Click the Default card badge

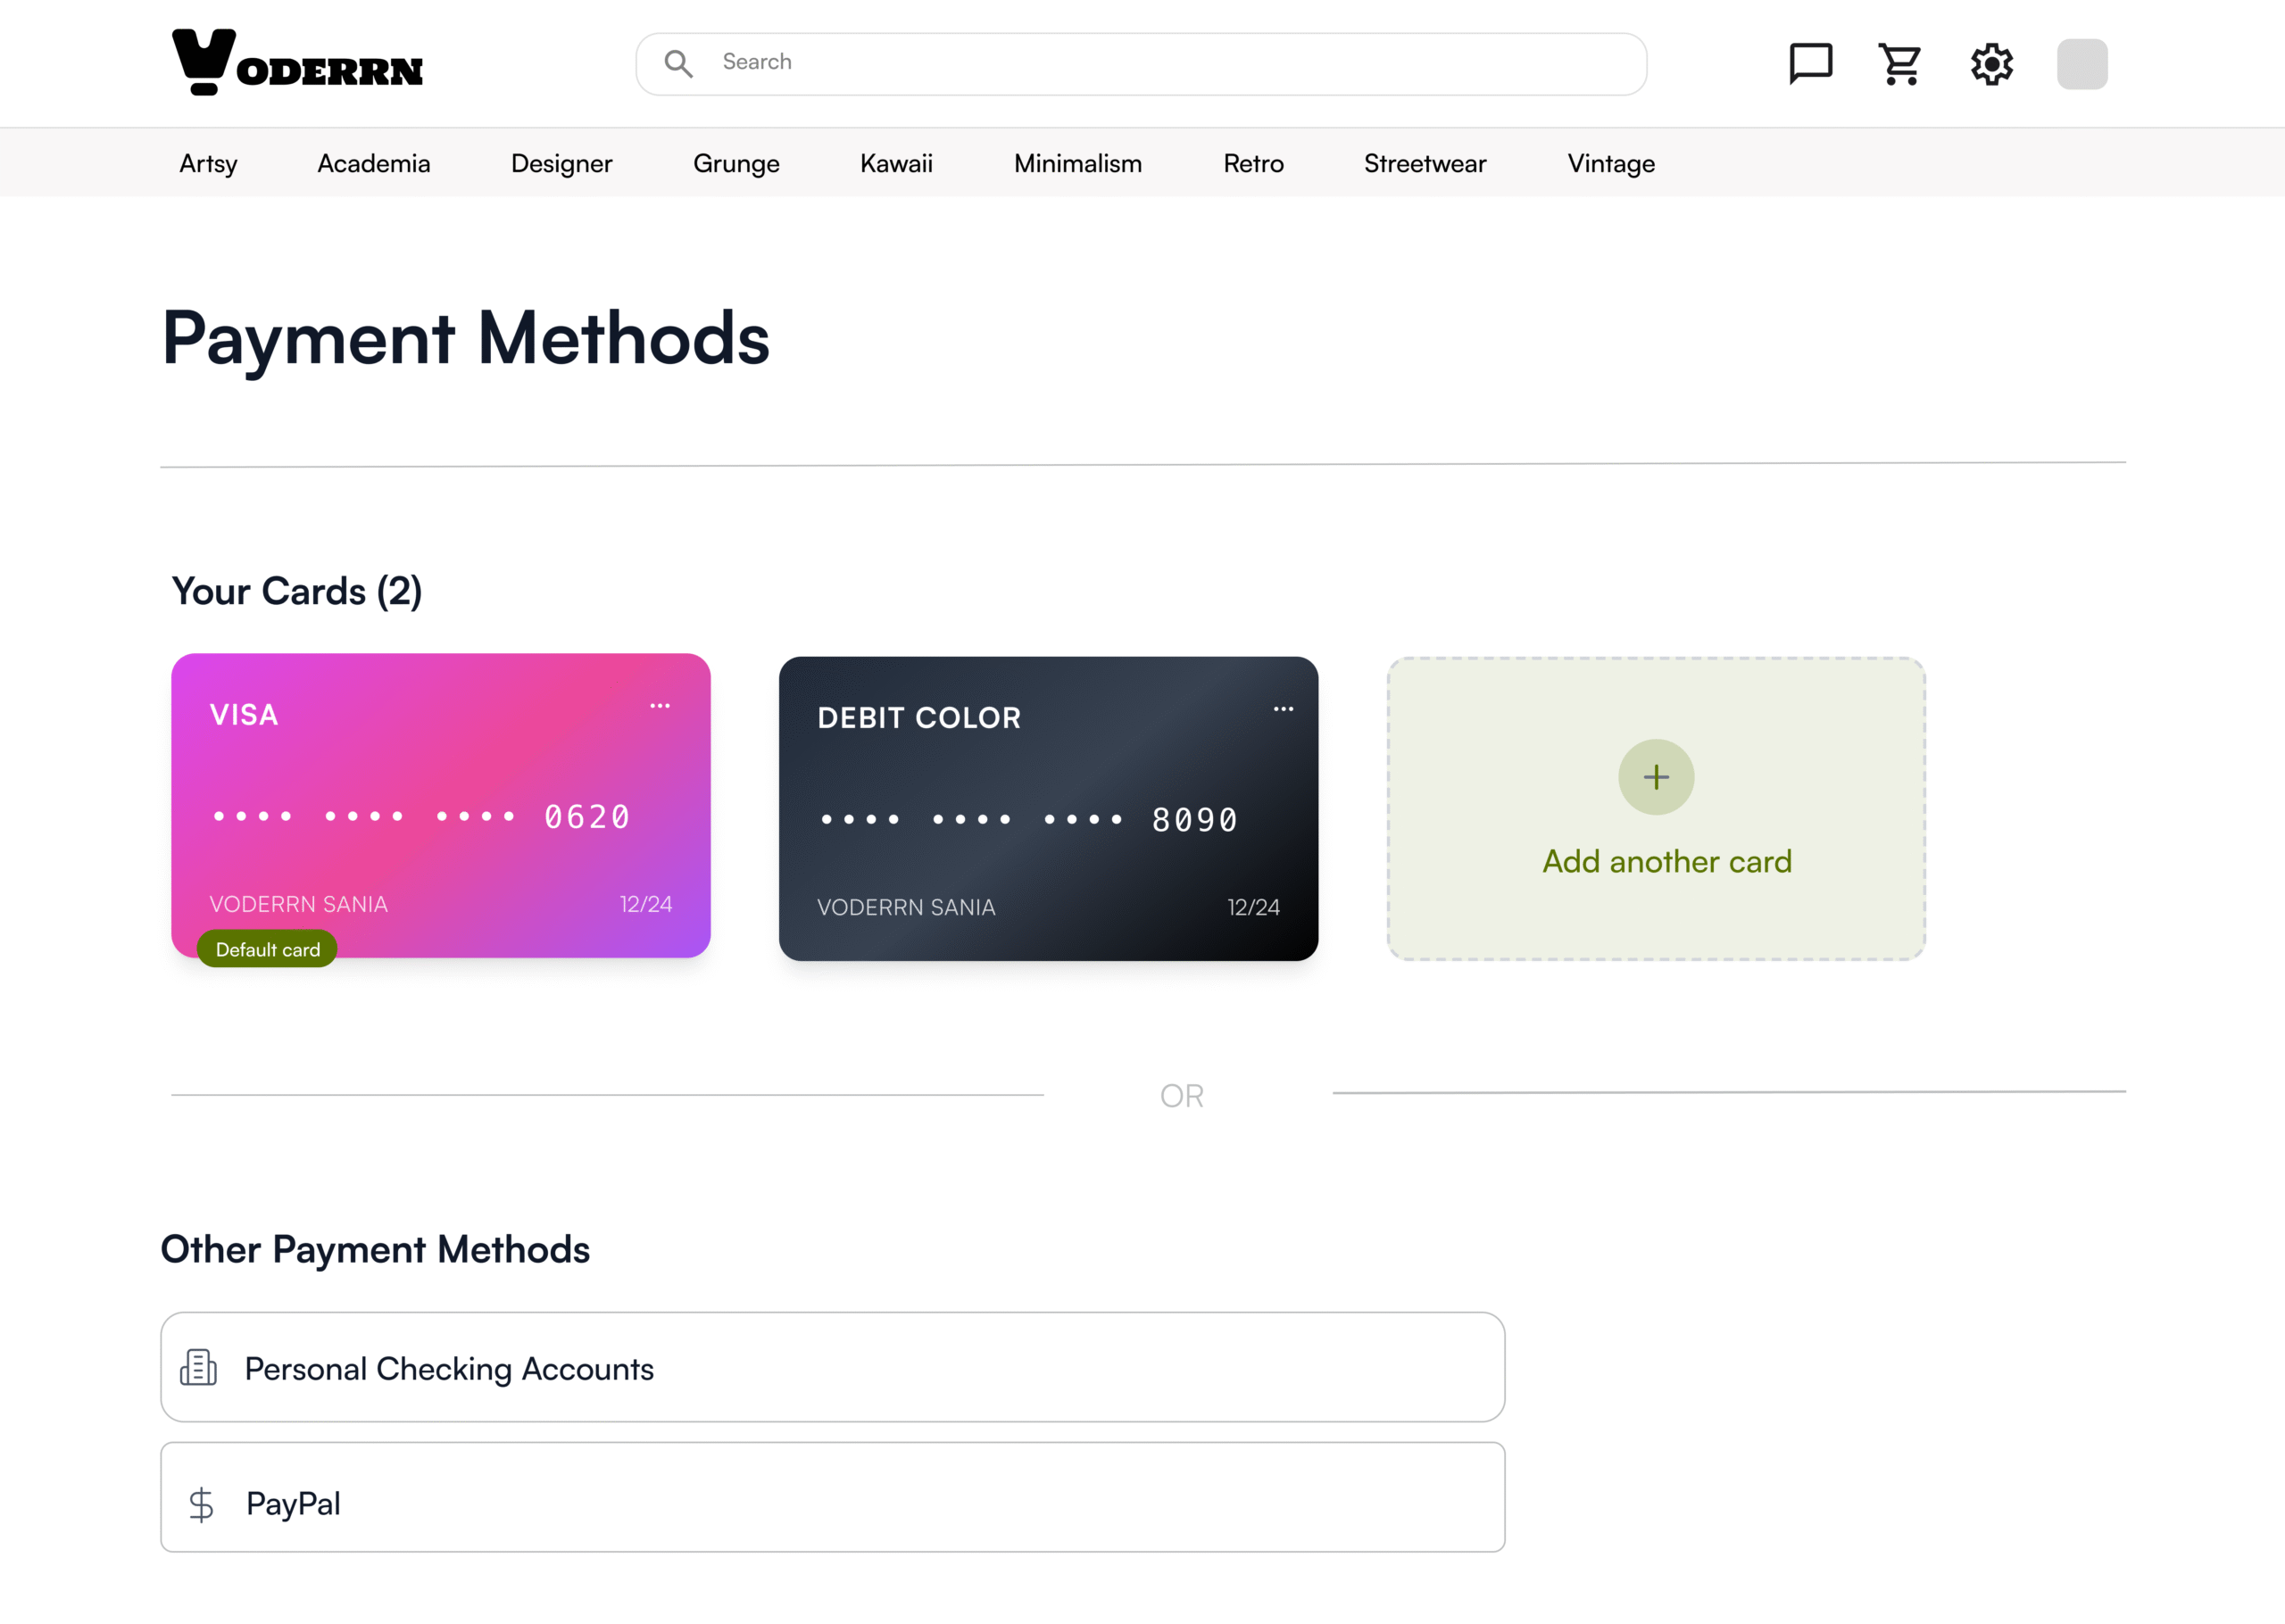pyautogui.click(x=267, y=949)
